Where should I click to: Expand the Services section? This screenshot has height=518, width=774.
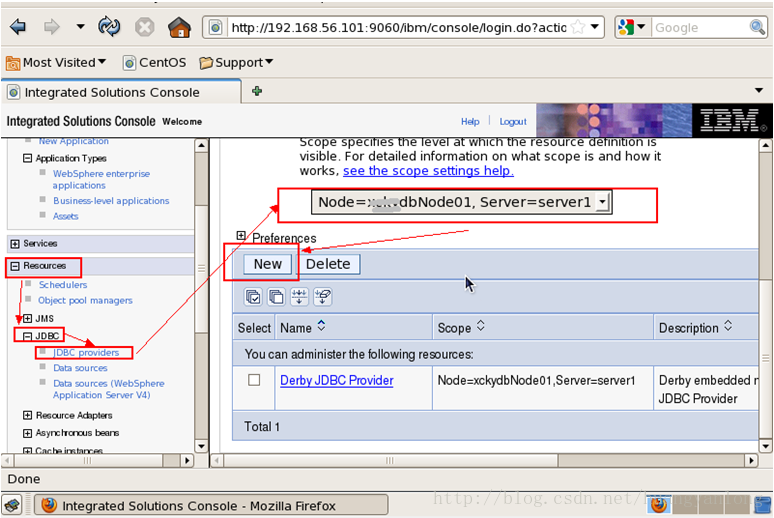tap(15, 244)
